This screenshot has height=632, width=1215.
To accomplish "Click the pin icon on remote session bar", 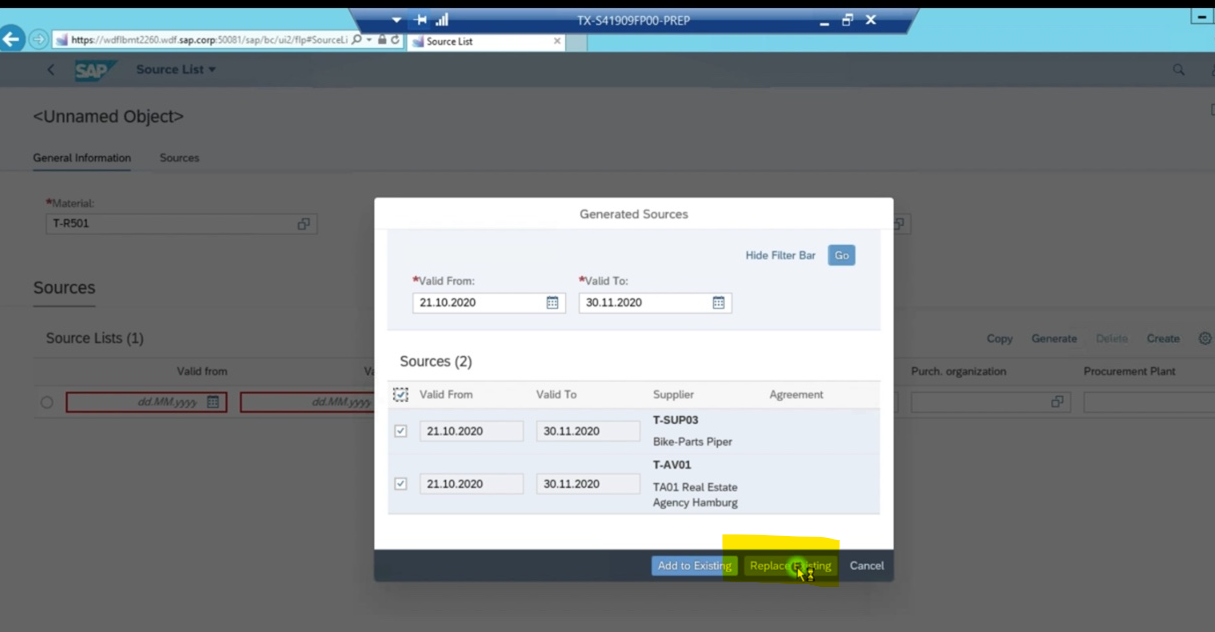I will [420, 20].
